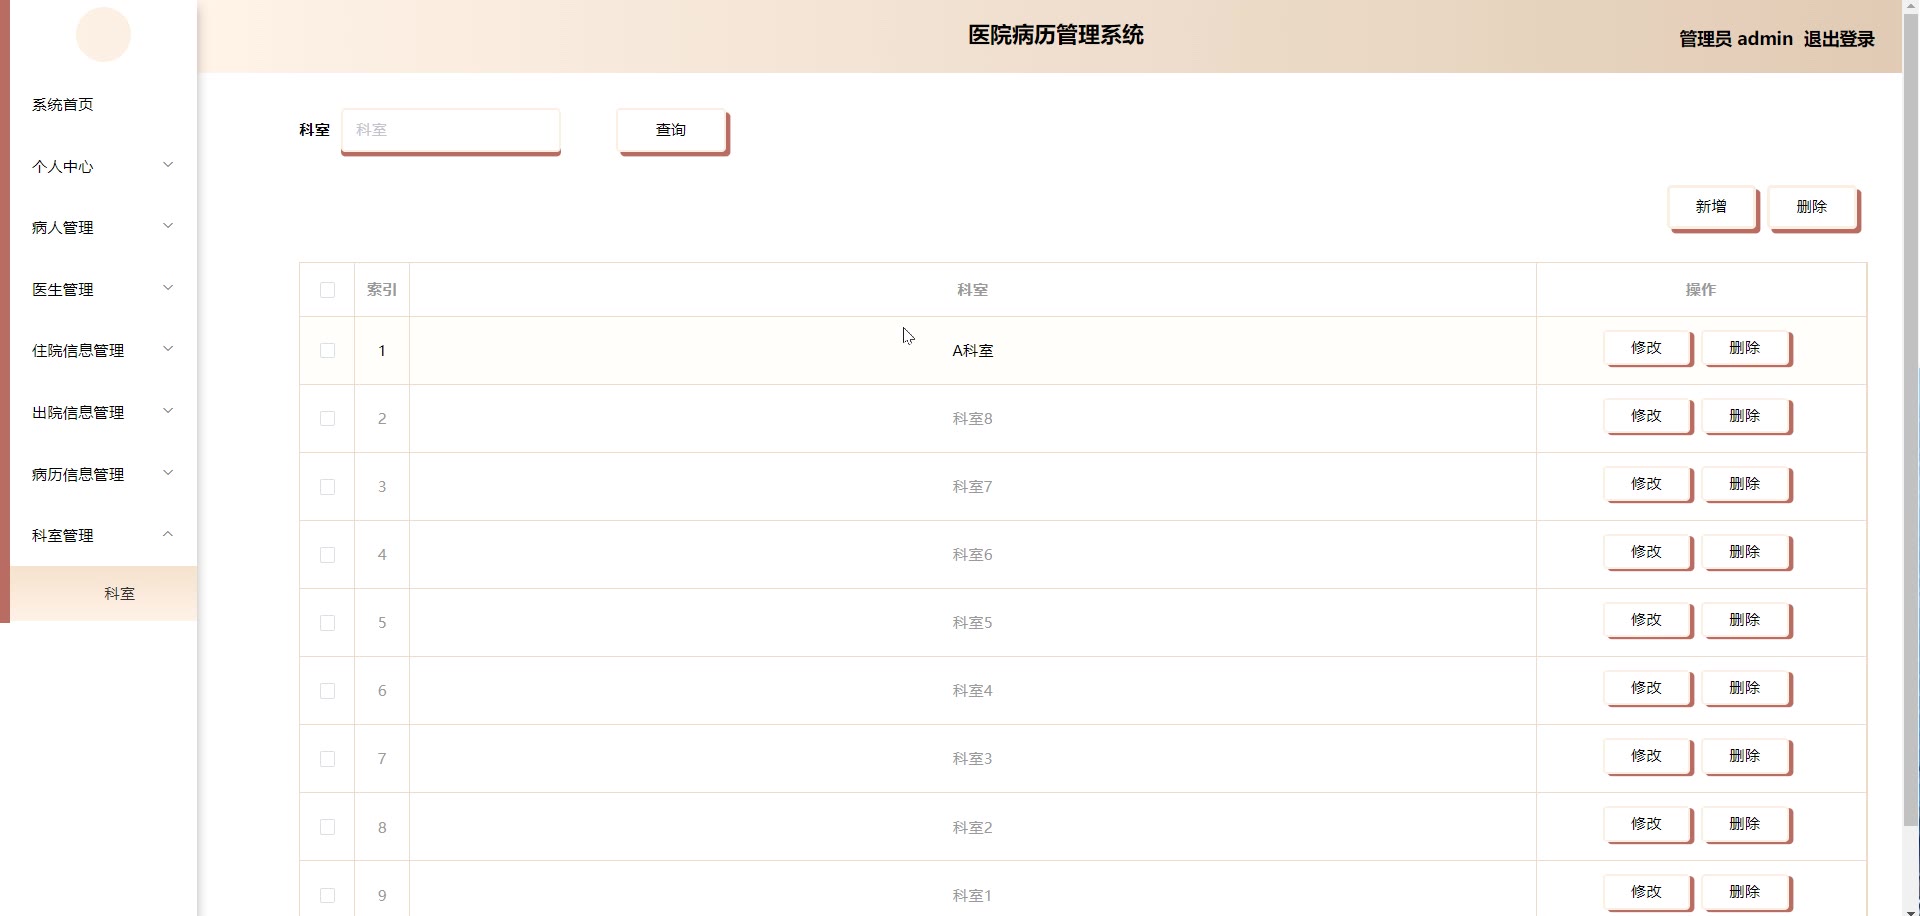Expand the 个人中心 menu chevron

[x=168, y=165]
